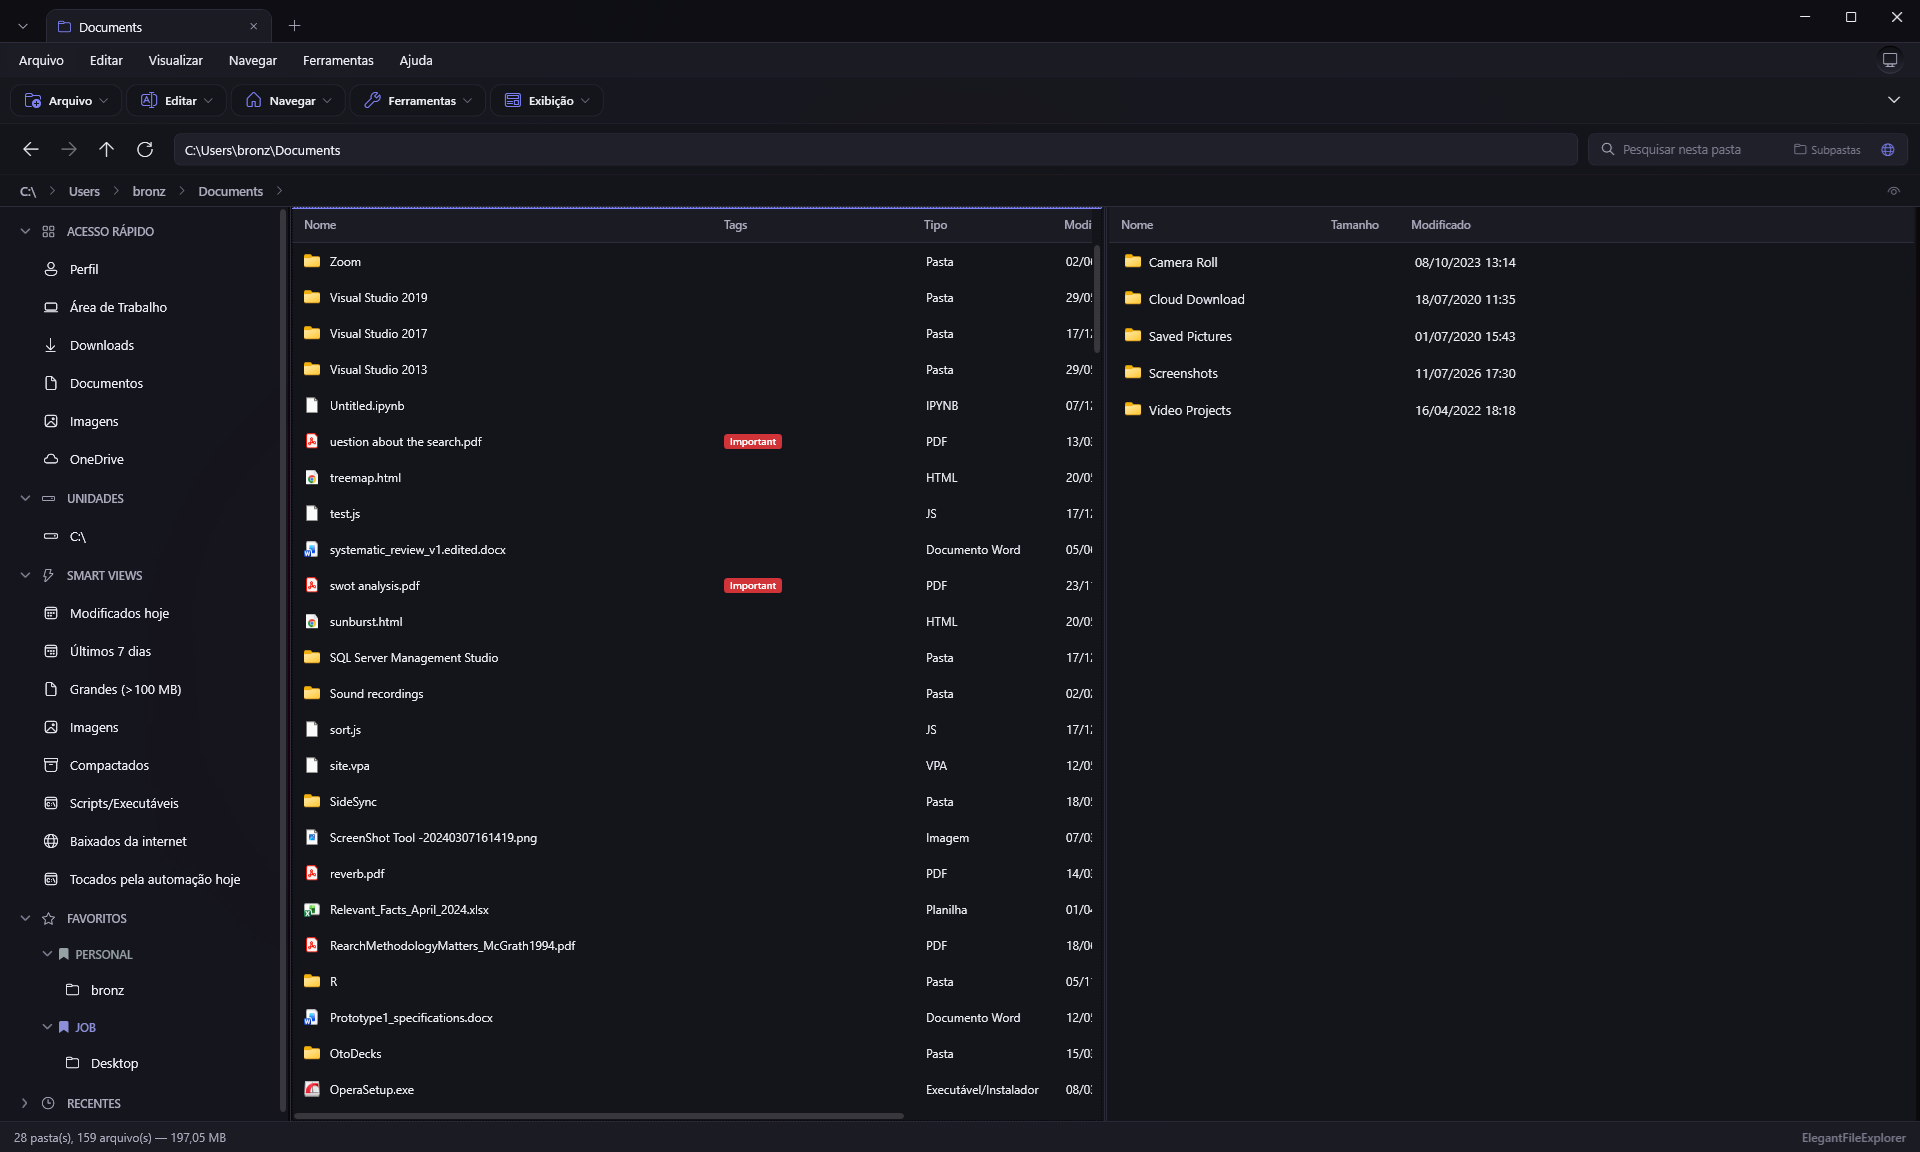Image resolution: width=1920 pixels, height=1152 pixels.
Task: Select ScreenShot Tool png file icon
Action: (x=312, y=837)
